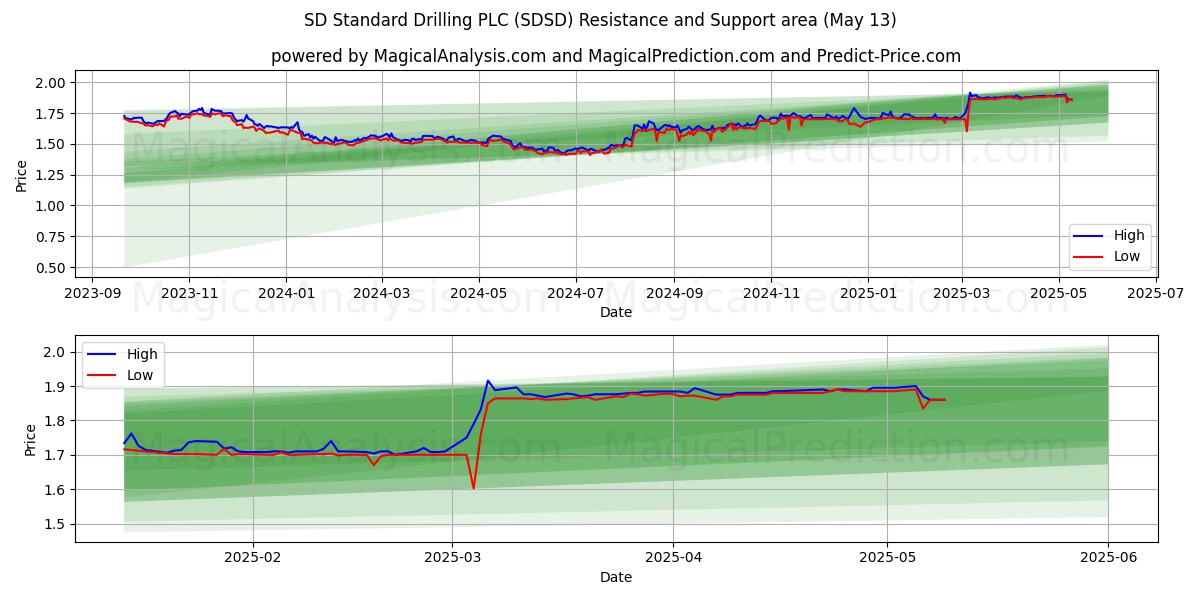Screen dimensions: 1200x600
Task: Click 'High' in the bottom chart legend
Action: pyautogui.click(x=142, y=354)
